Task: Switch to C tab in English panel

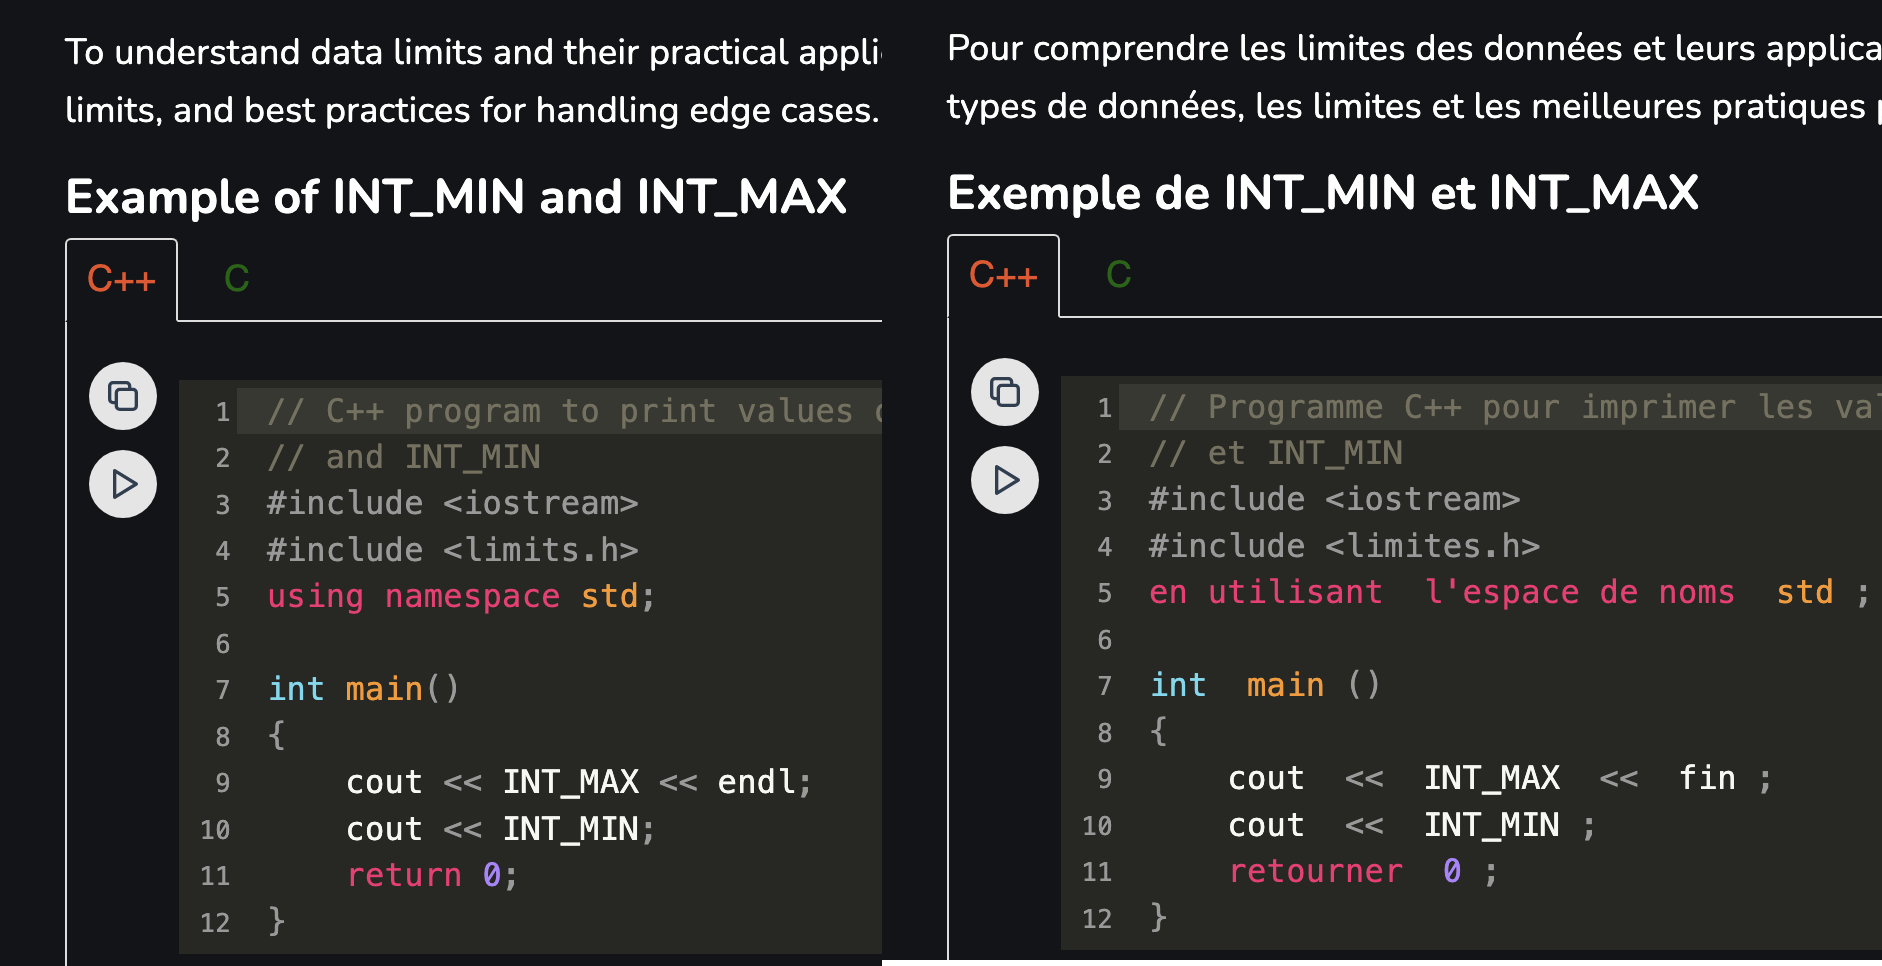Action: tap(237, 279)
